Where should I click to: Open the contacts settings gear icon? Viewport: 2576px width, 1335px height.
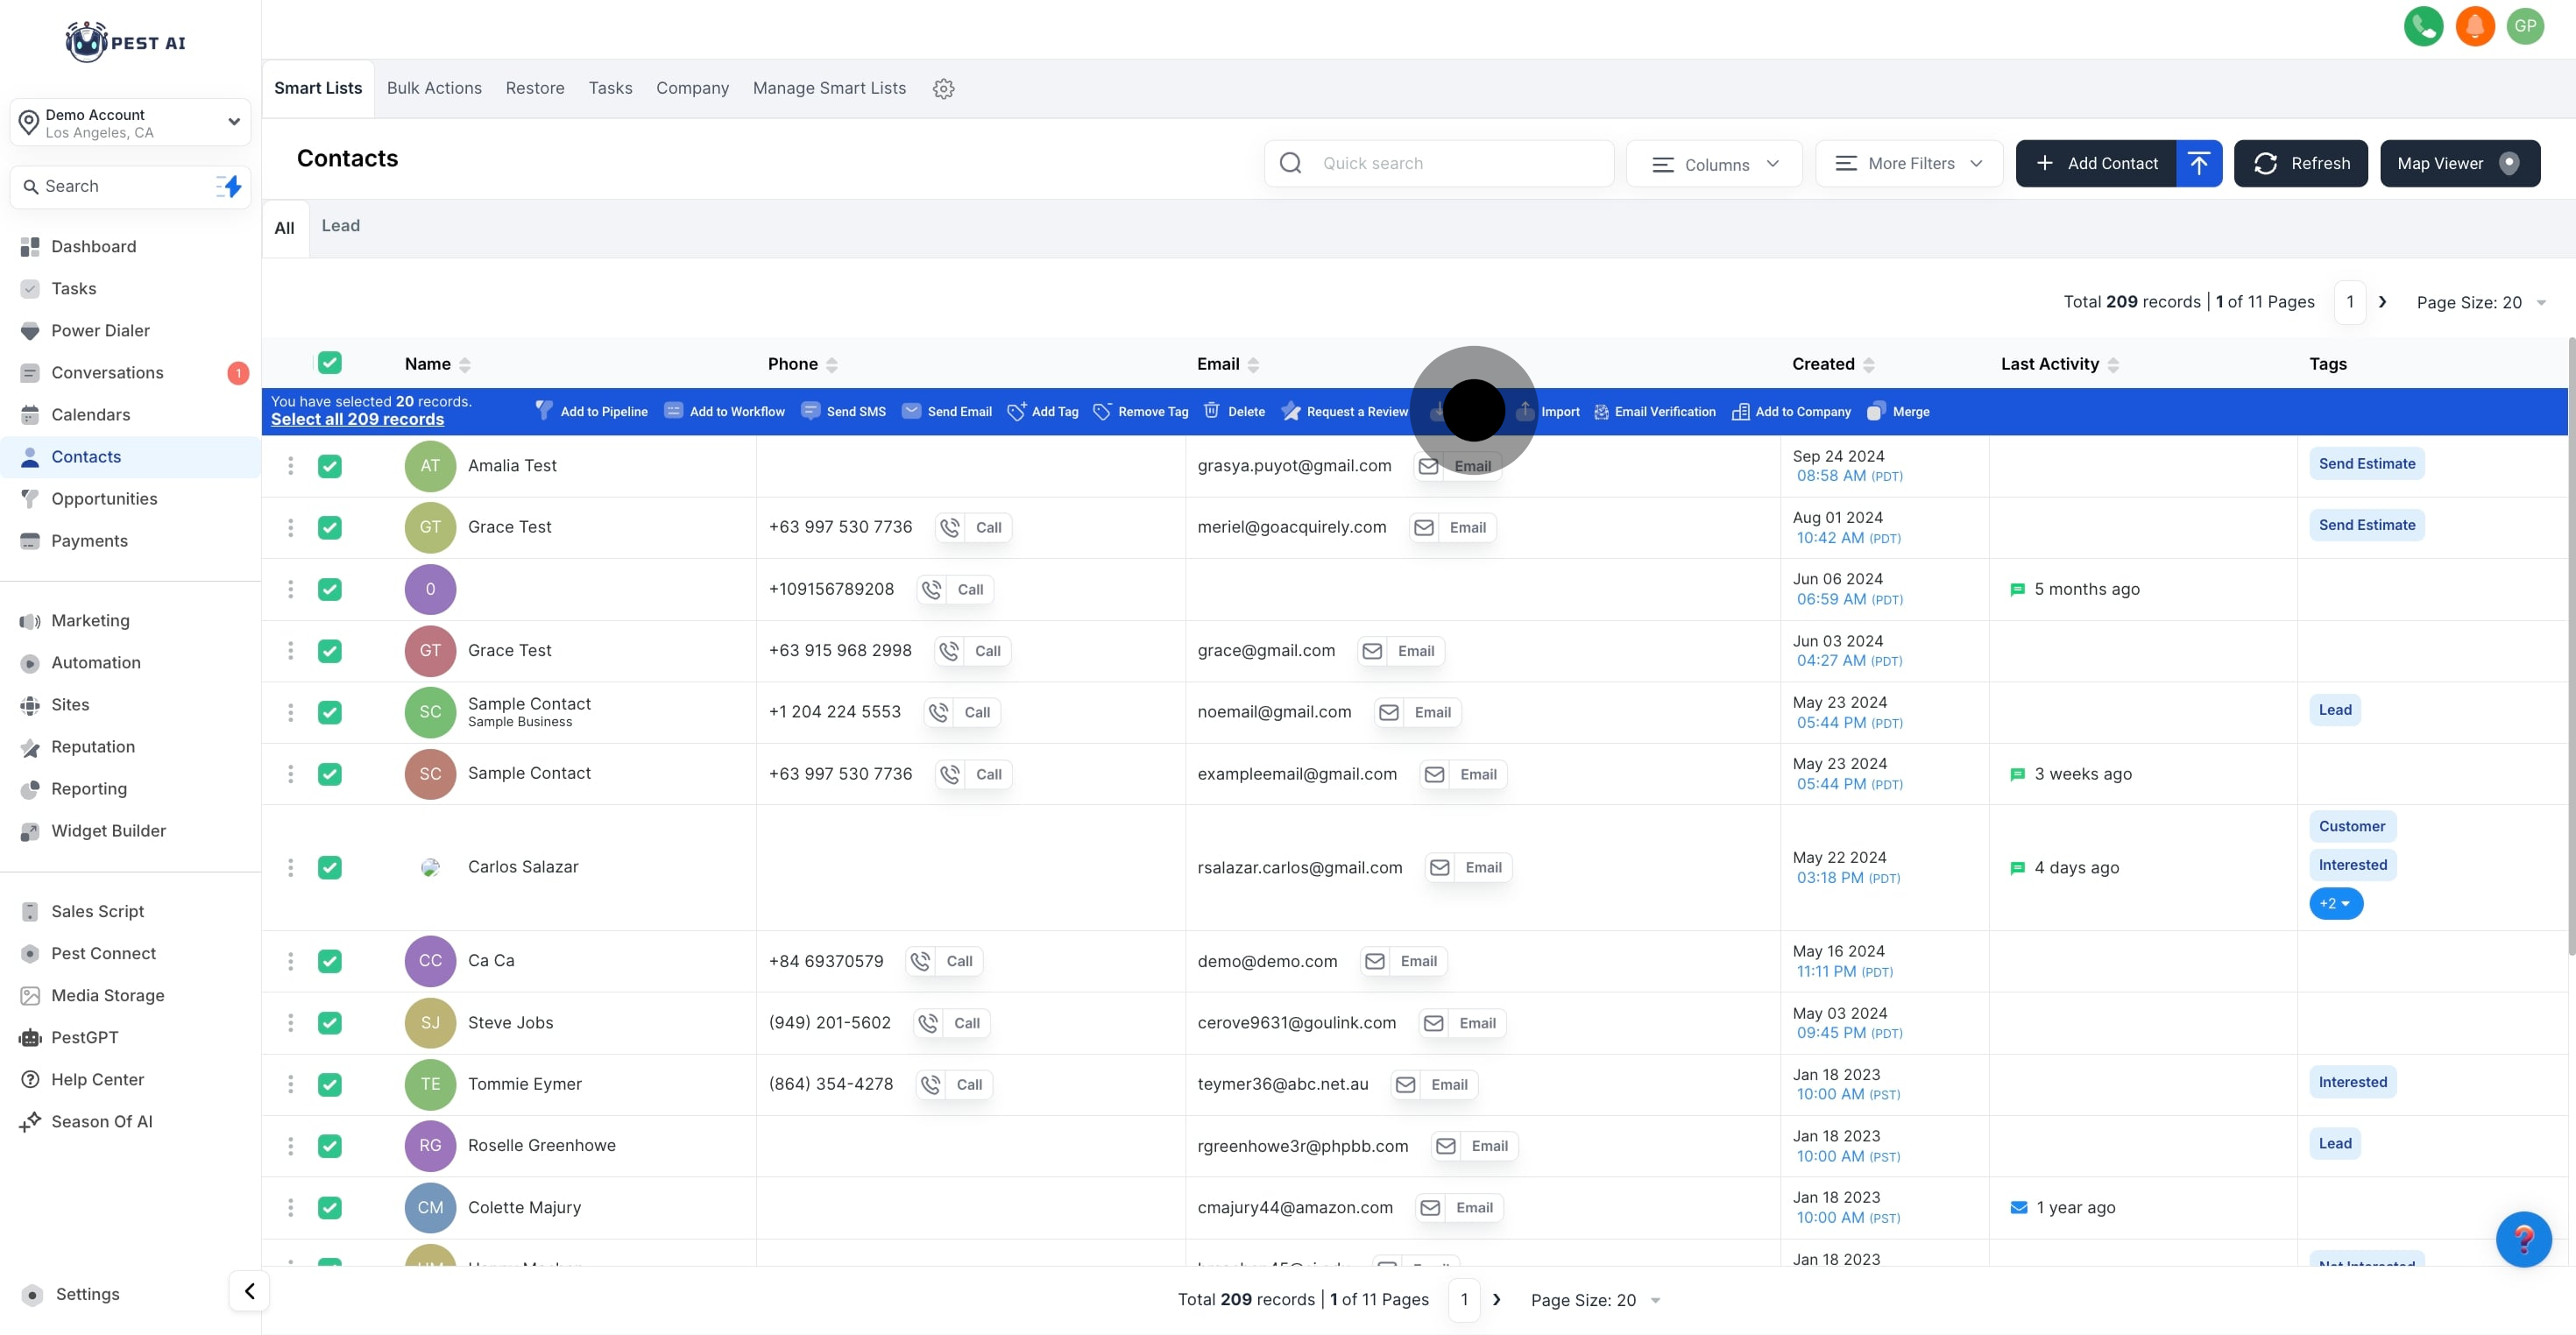[x=943, y=89]
